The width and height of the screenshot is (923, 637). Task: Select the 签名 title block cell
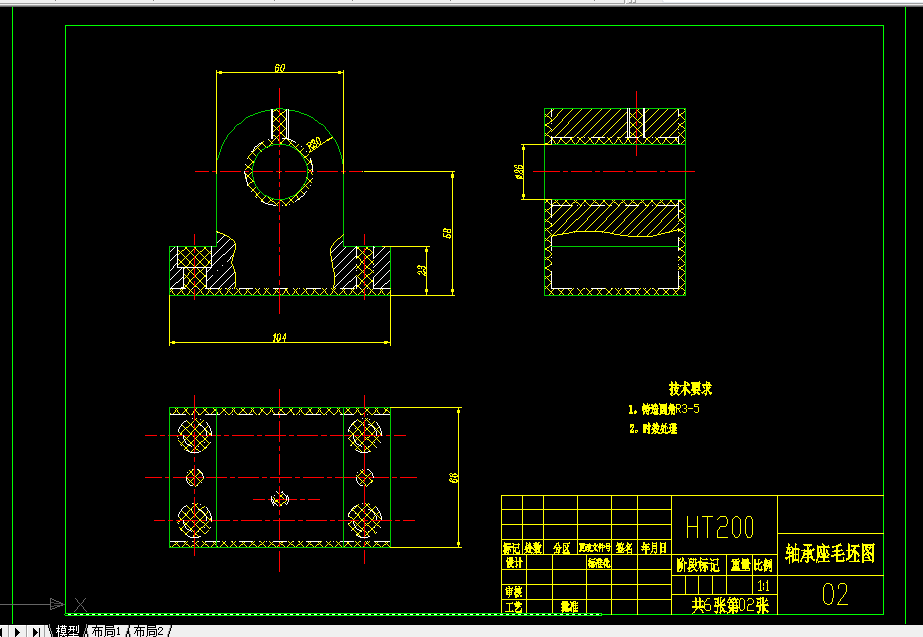coord(625,548)
